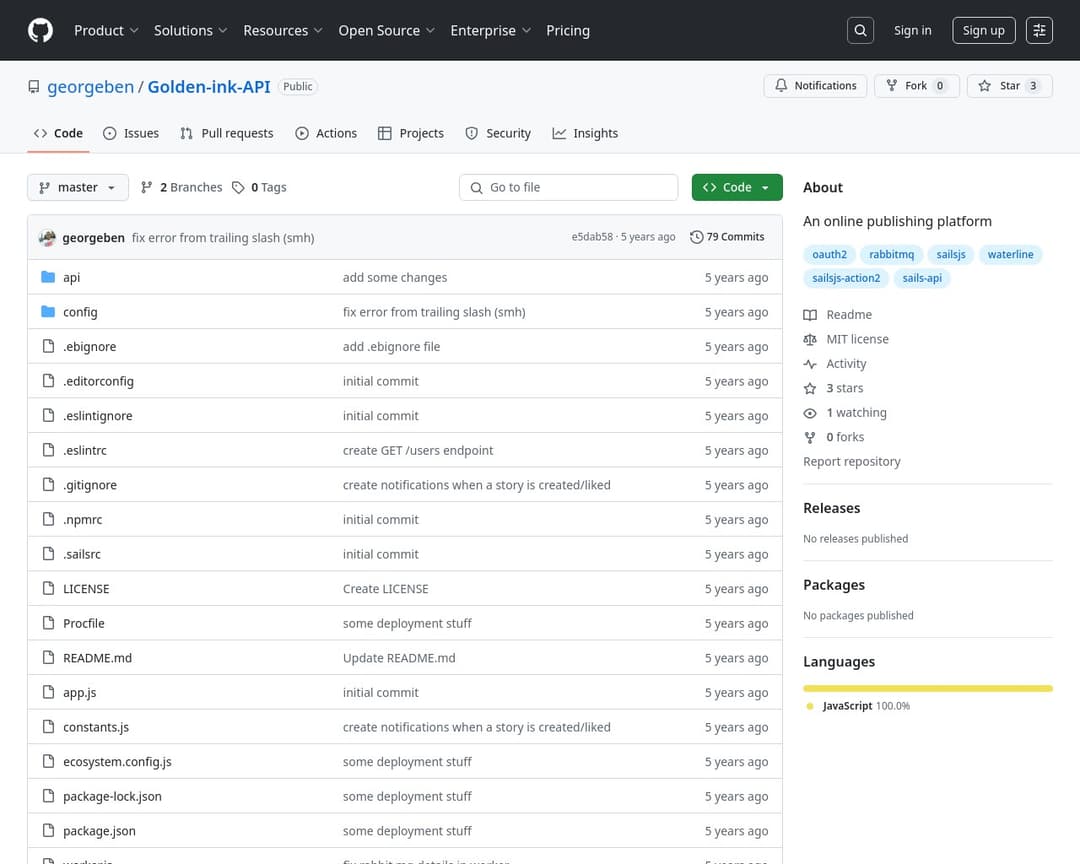Switch to the Projects tab
1080x864 pixels.
pyautogui.click(x=411, y=134)
